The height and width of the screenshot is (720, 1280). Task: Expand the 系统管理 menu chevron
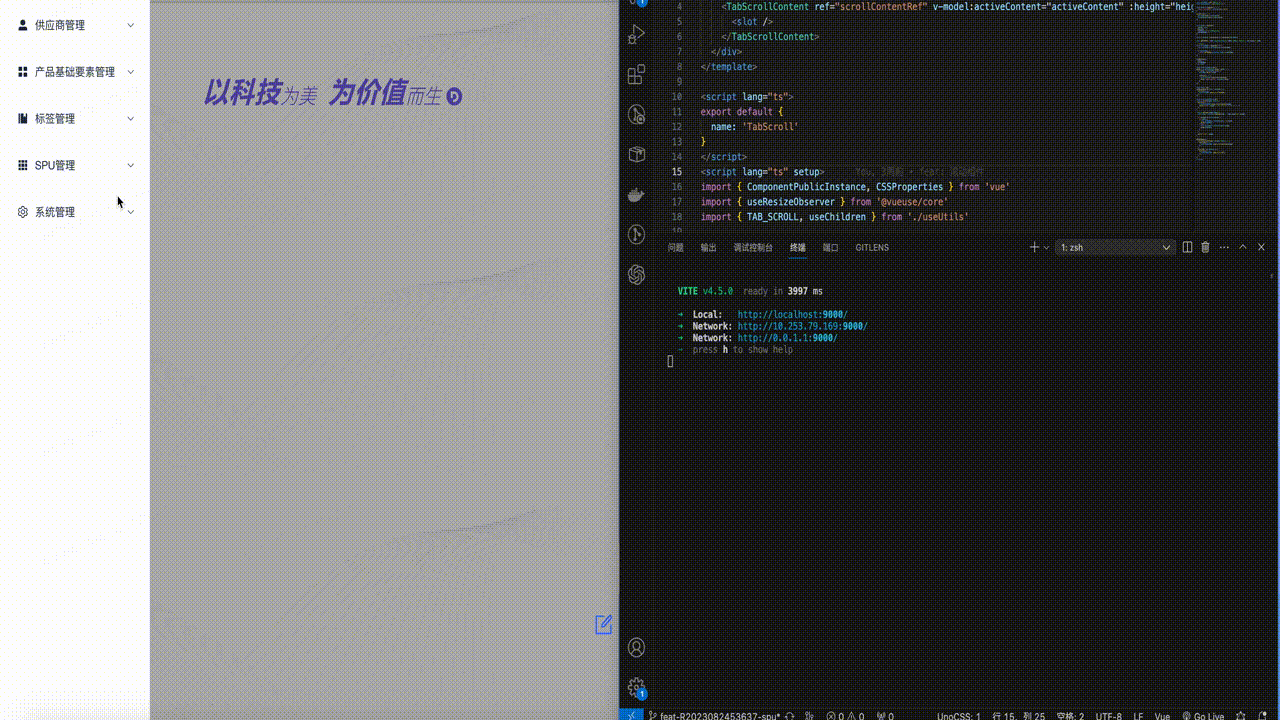[x=130, y=212]
